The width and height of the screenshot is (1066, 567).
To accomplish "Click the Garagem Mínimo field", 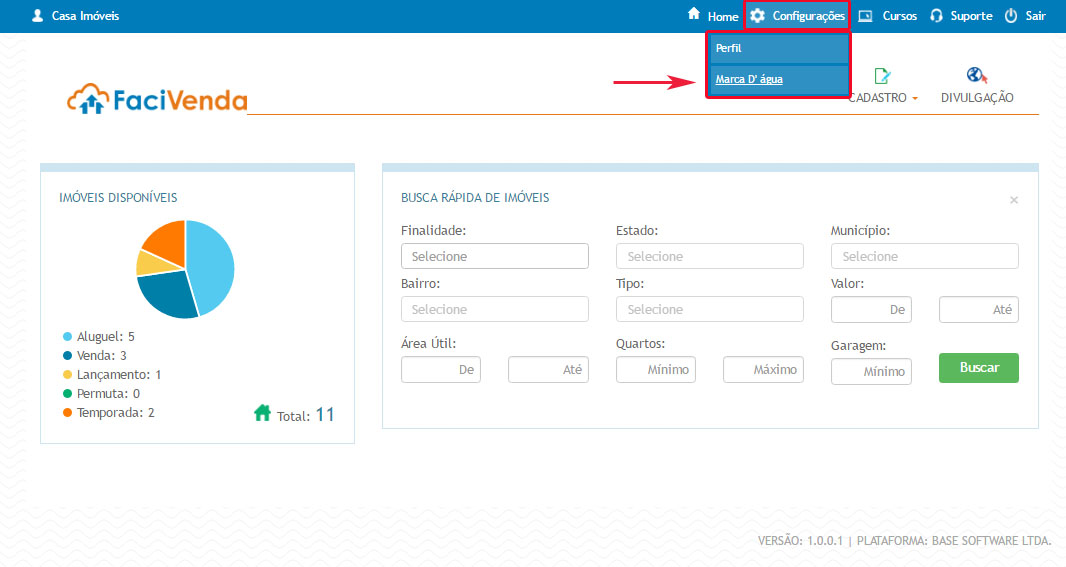I will click(x=871, y=372).
